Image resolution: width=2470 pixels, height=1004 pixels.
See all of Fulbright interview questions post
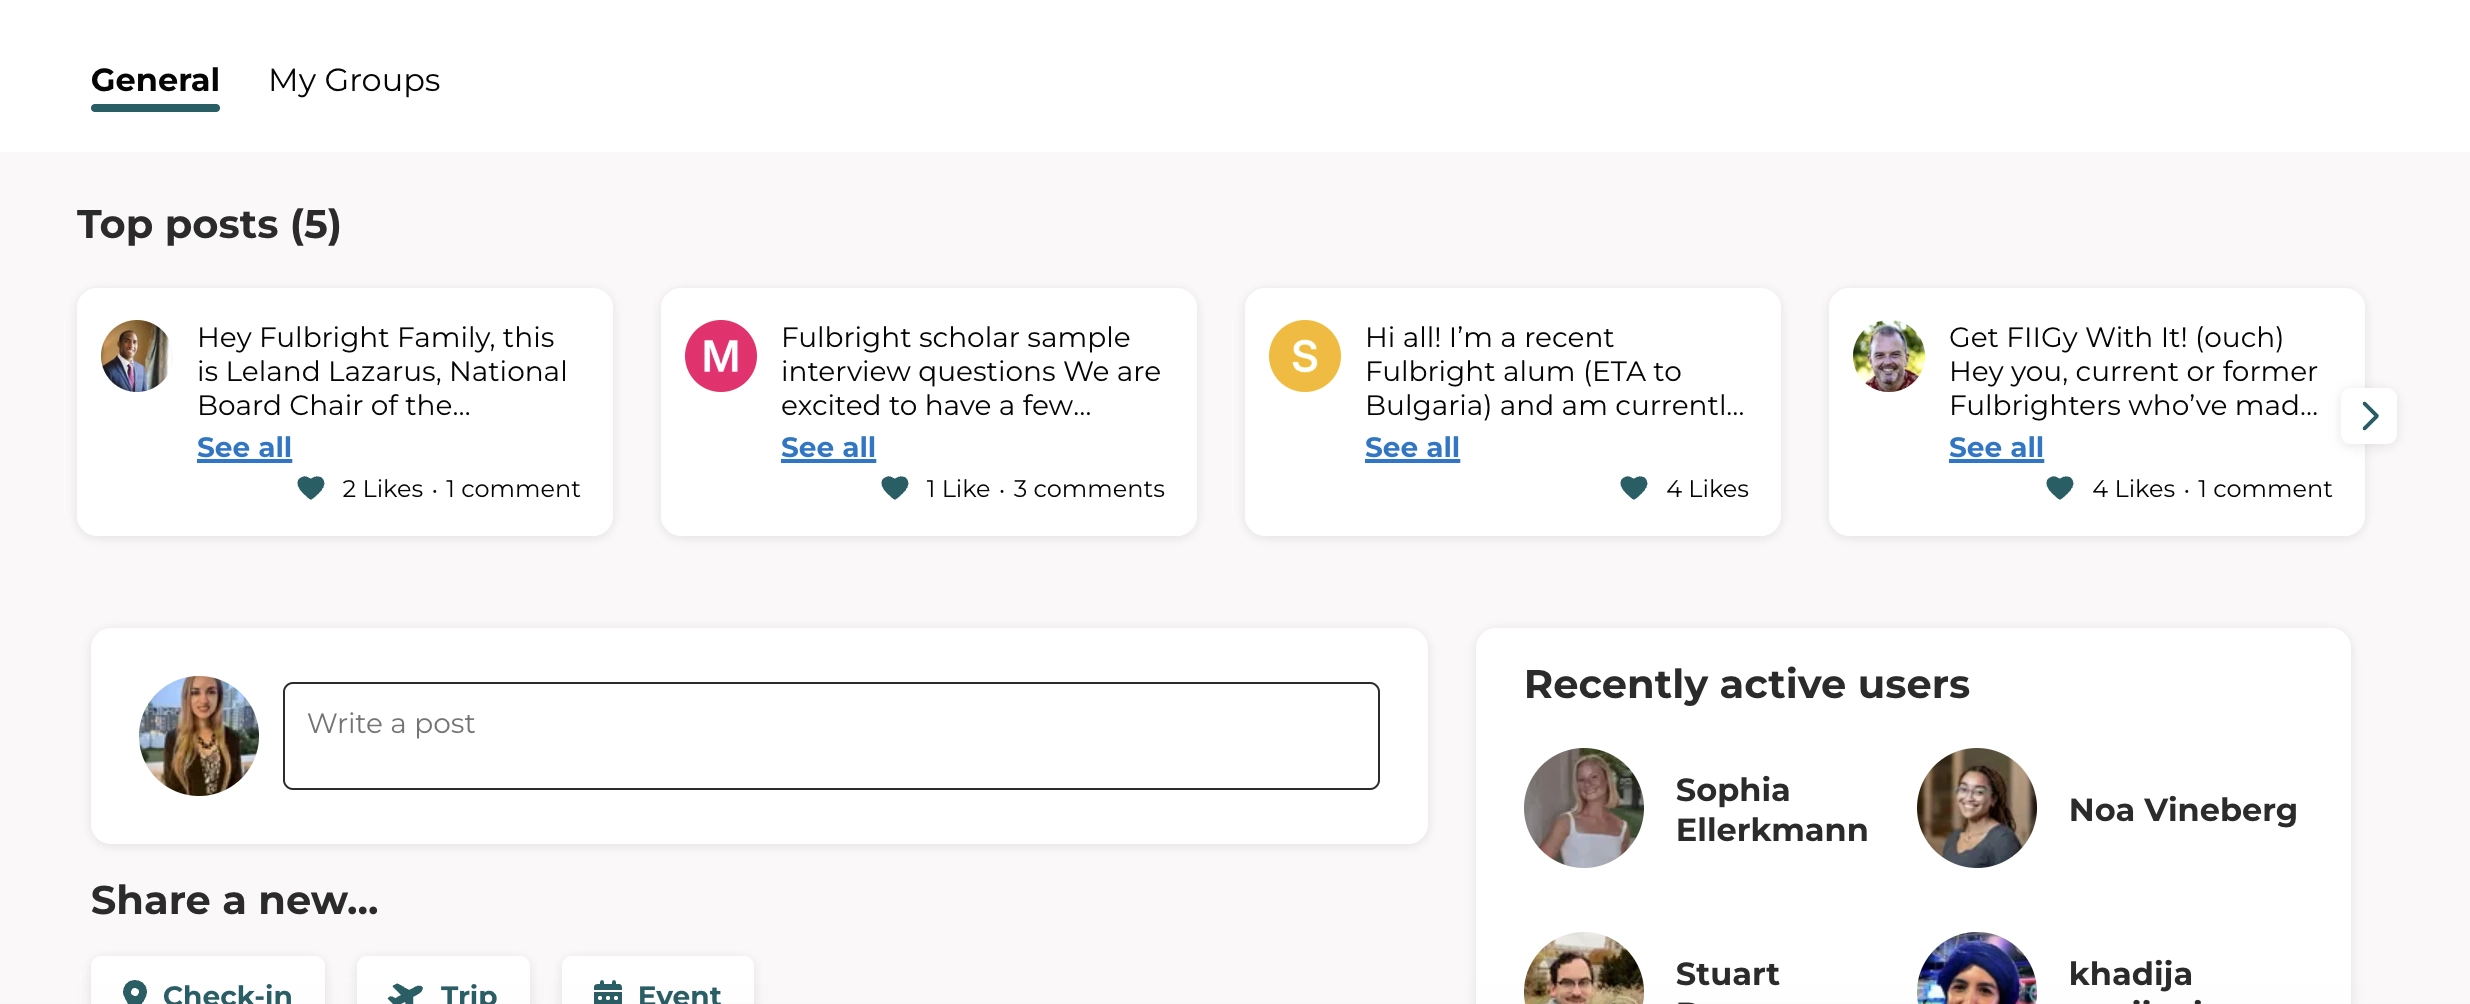828,447
